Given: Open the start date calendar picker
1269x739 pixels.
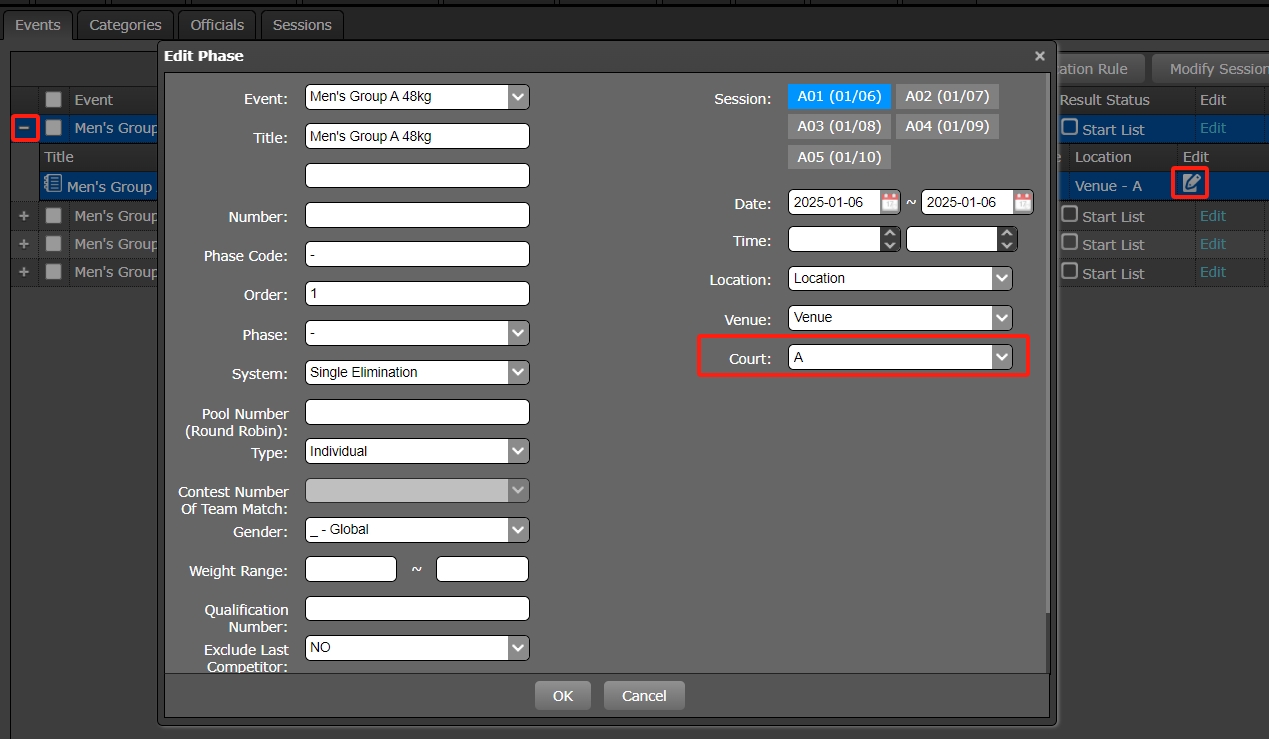Looking at the screenshot, I should (889, 202).
